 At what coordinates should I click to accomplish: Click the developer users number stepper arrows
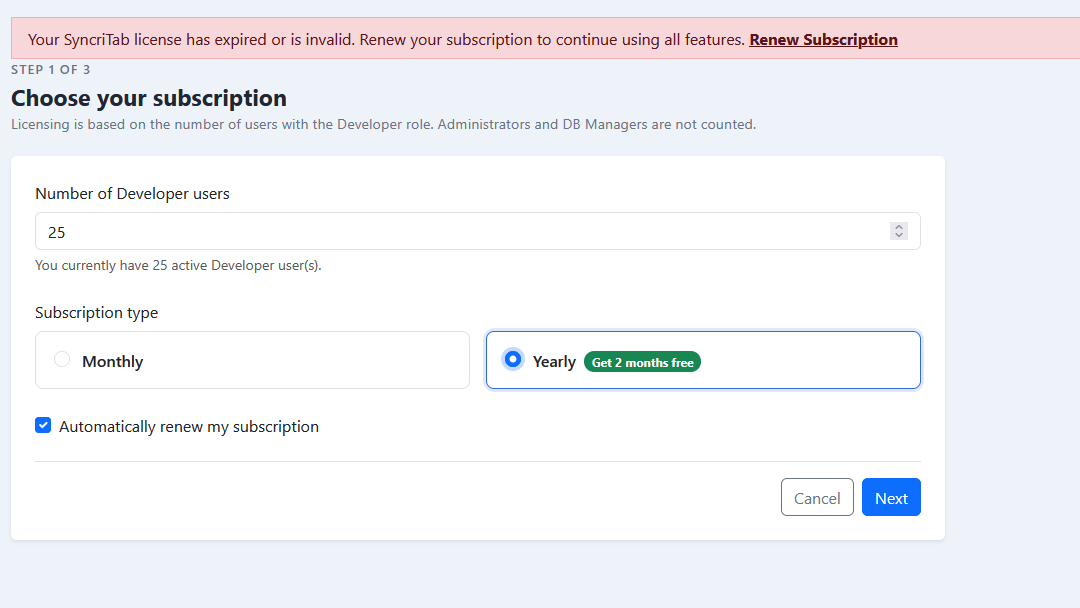click(898, 231)
